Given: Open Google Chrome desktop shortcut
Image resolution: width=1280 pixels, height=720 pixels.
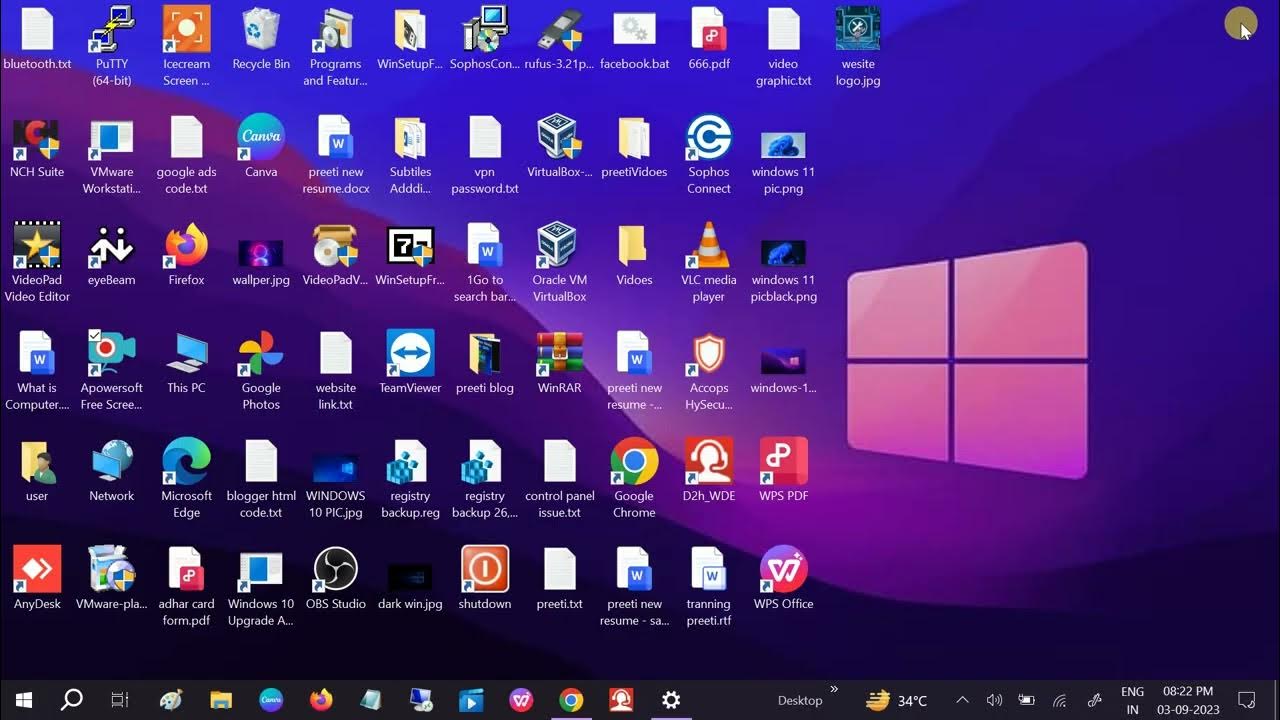Looking at the screenshot, I should pyautogui.click(x=634, y=462).
